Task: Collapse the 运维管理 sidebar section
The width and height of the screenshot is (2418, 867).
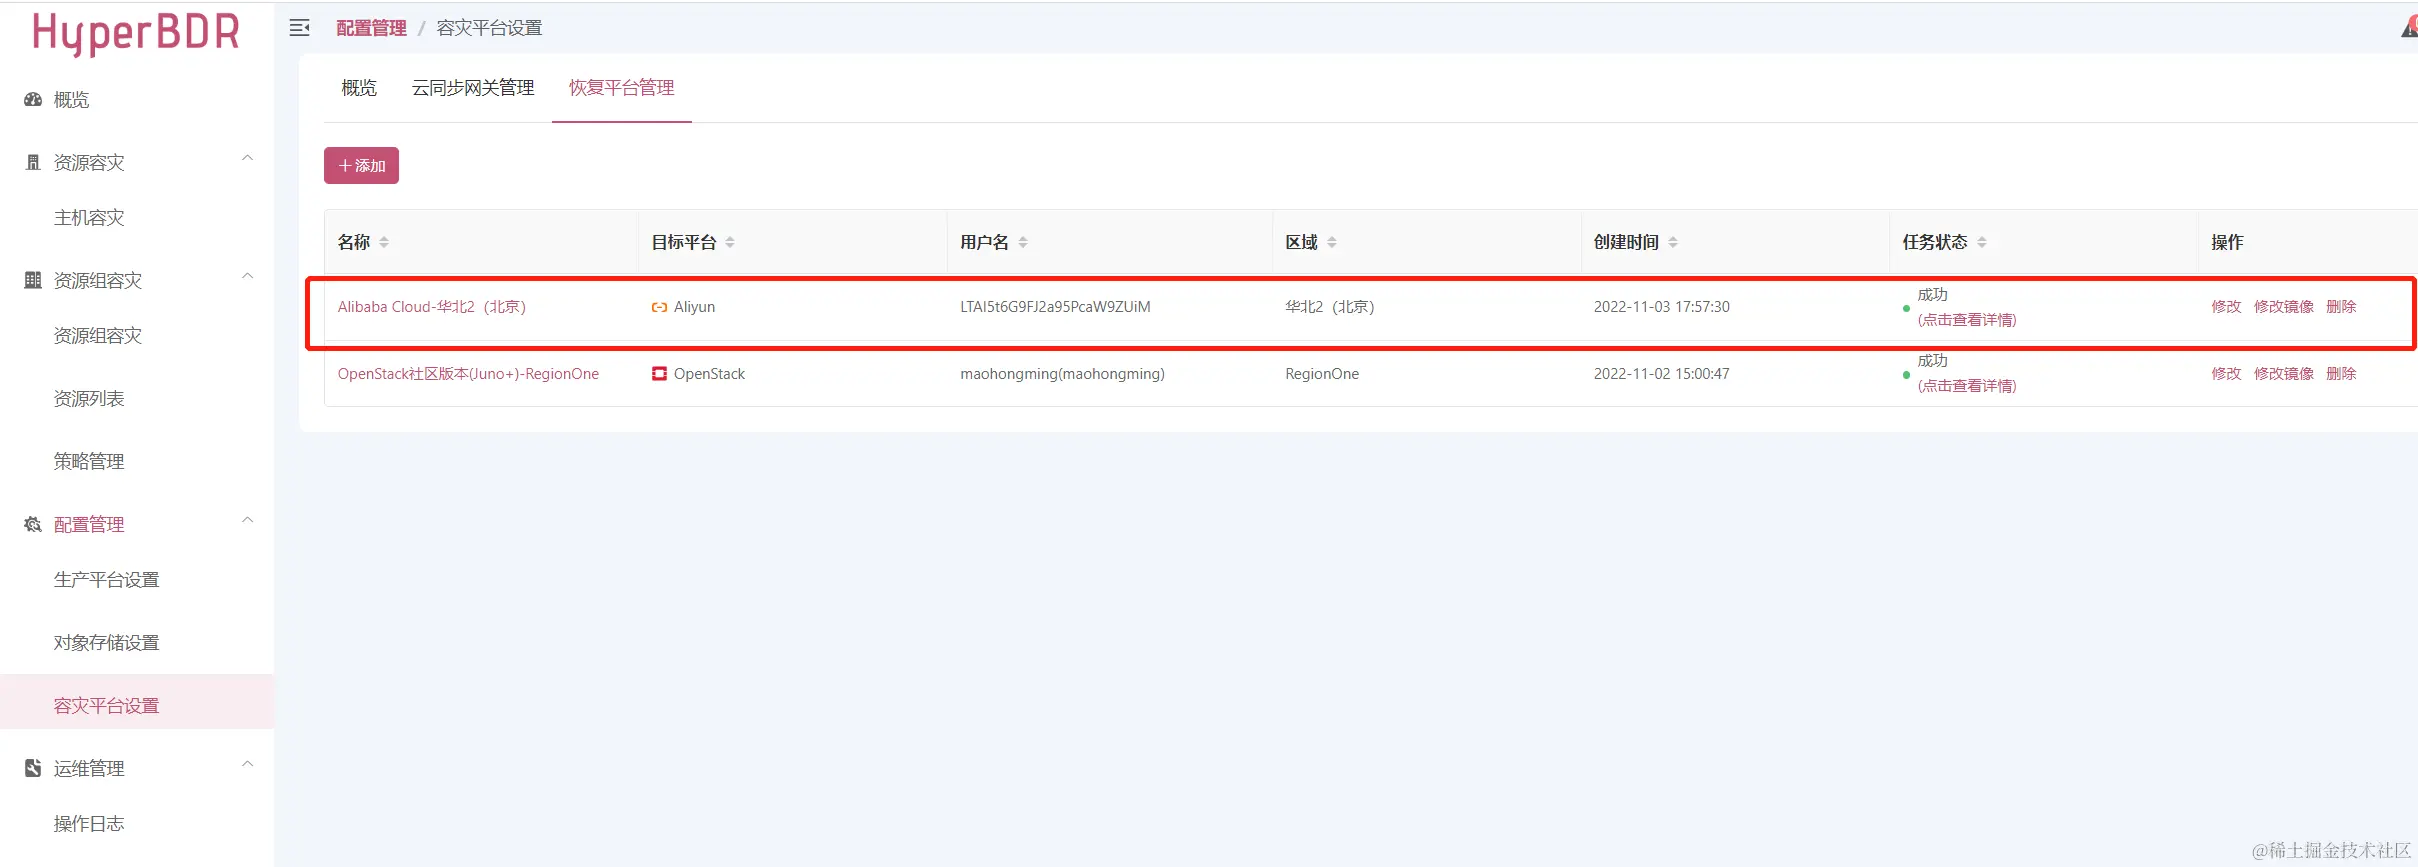Action: coord(248,764)
